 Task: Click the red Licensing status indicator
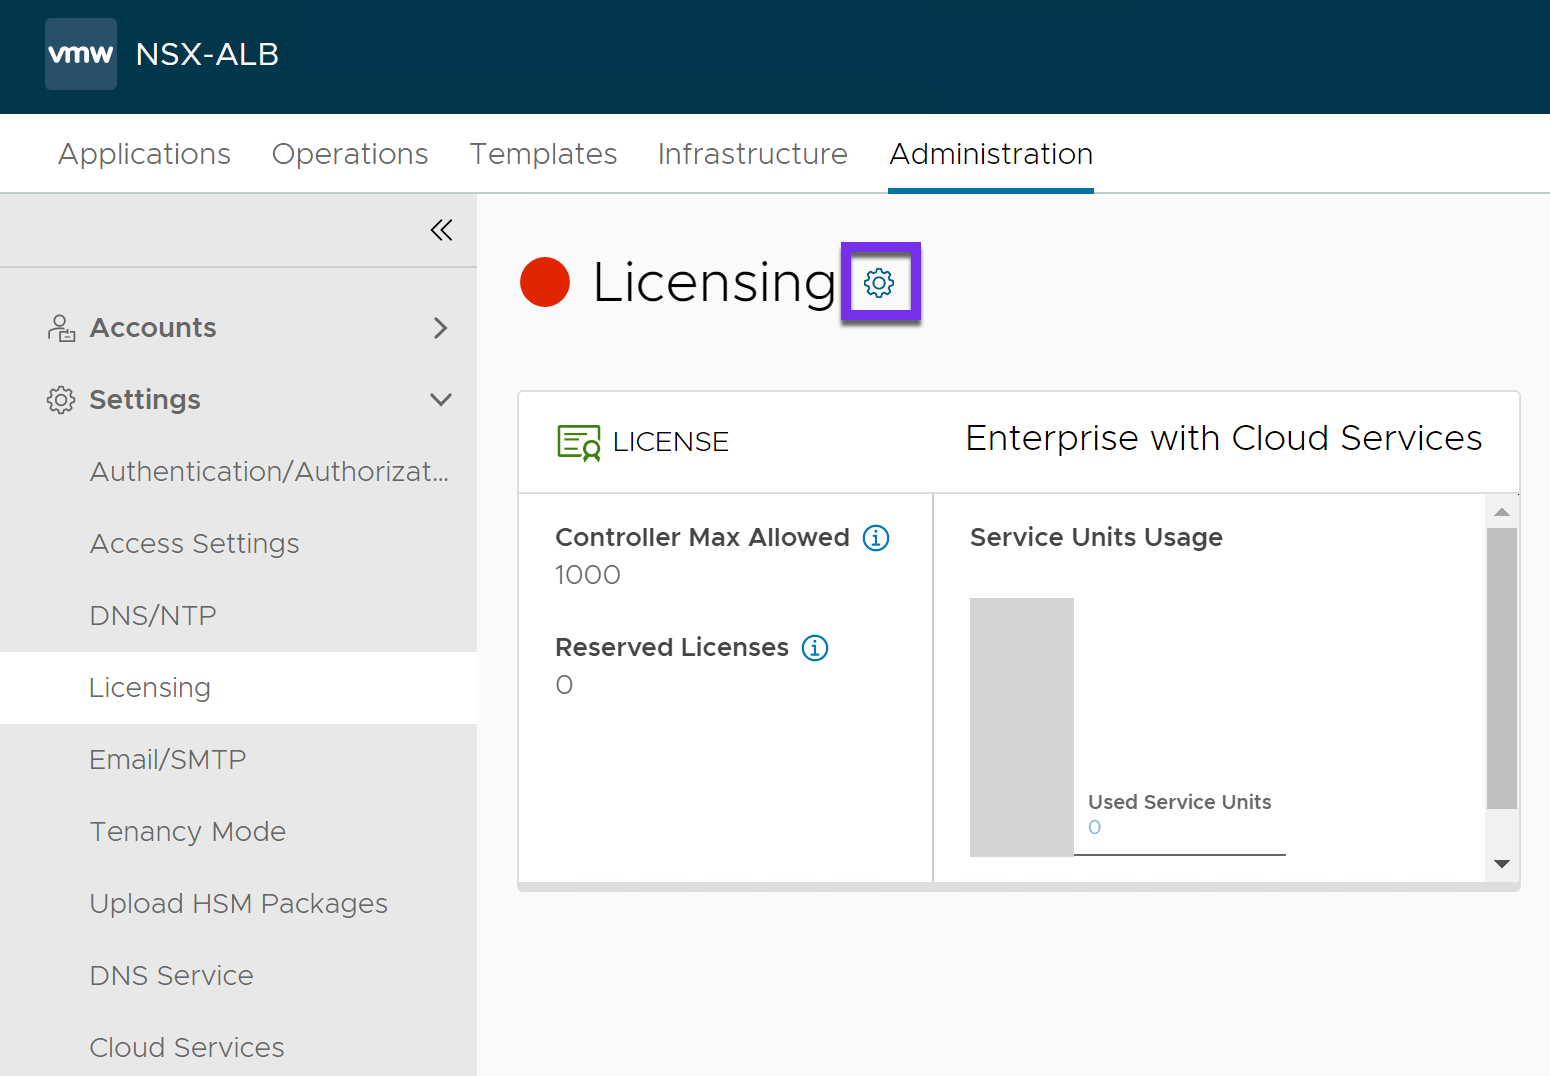point(545,282)
